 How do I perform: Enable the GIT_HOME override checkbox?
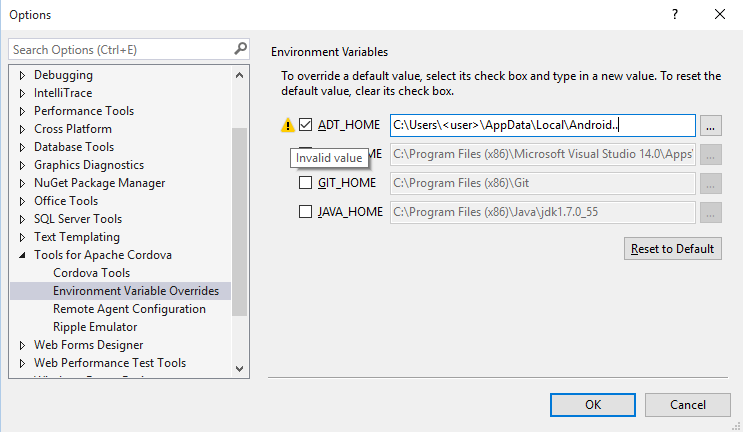(306, 183)
